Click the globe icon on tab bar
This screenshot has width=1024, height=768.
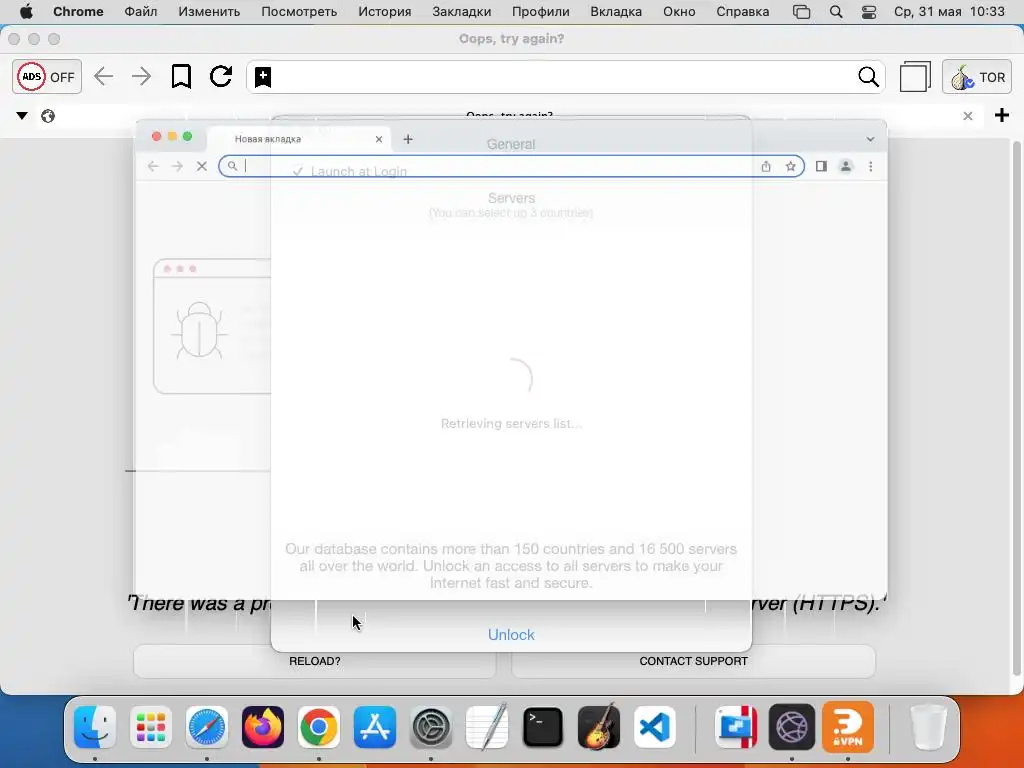48,116
